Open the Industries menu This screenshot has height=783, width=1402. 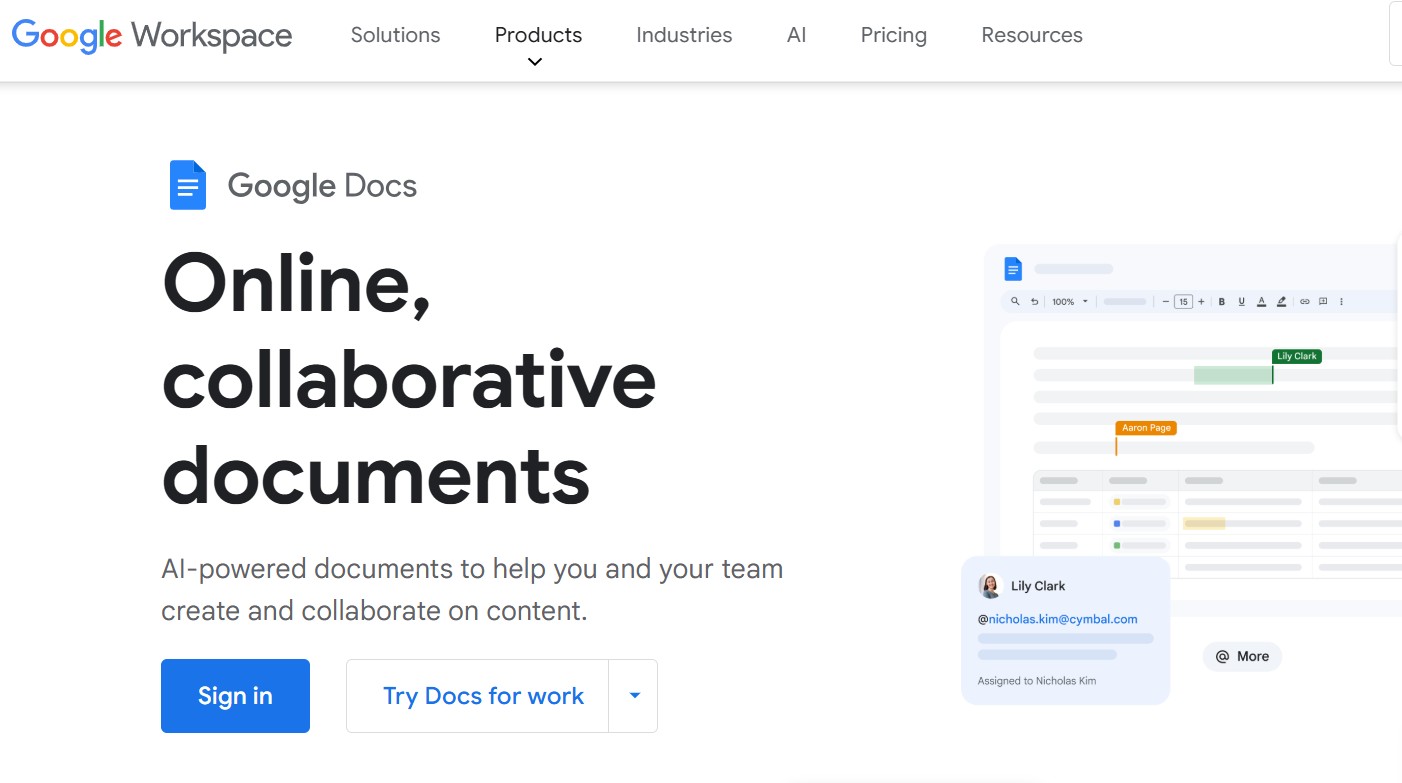pyautogui.click(x=684, y=35)
